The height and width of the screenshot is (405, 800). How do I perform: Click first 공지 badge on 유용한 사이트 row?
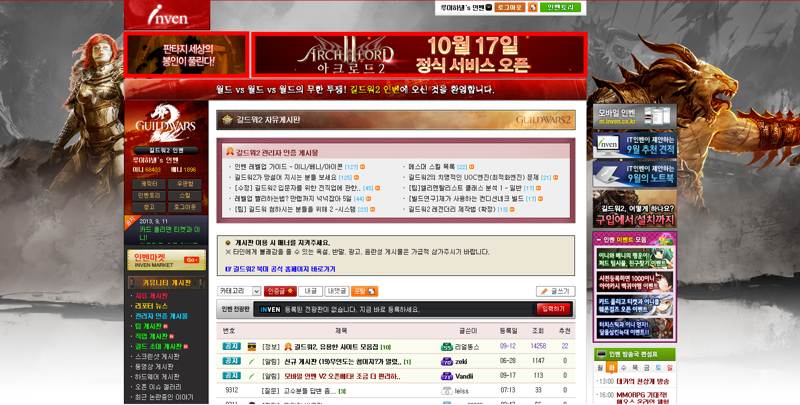click(x=231, y=346)
